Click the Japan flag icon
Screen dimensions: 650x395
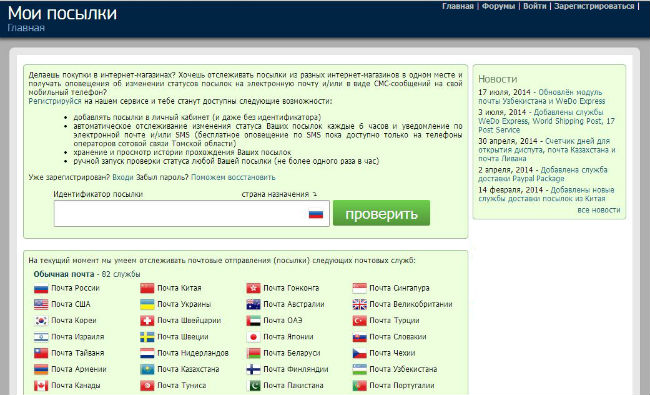click(253, 337)
